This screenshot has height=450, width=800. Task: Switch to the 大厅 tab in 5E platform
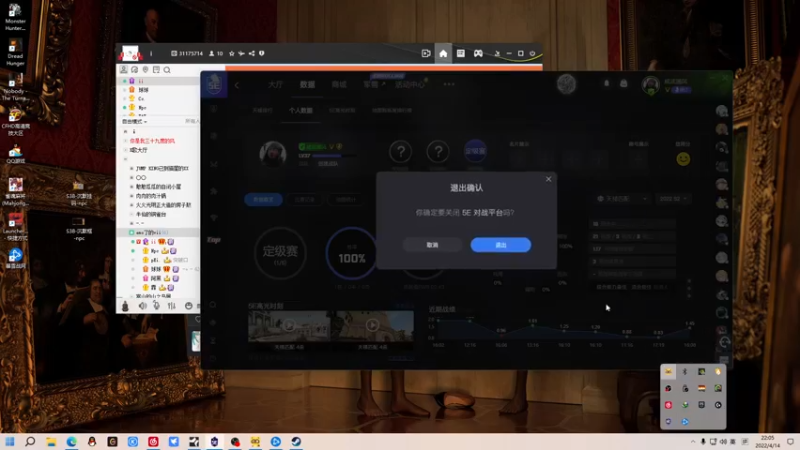(x=276, y=85)
